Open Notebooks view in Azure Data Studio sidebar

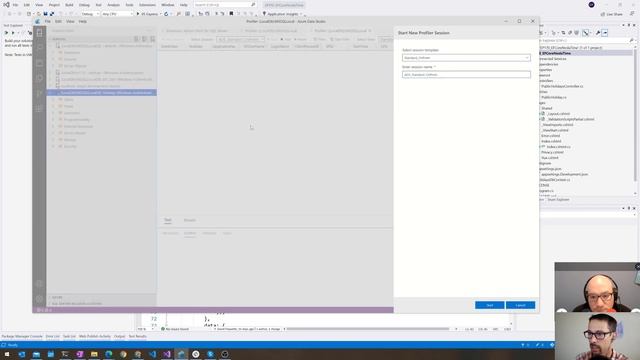(40, 63)
